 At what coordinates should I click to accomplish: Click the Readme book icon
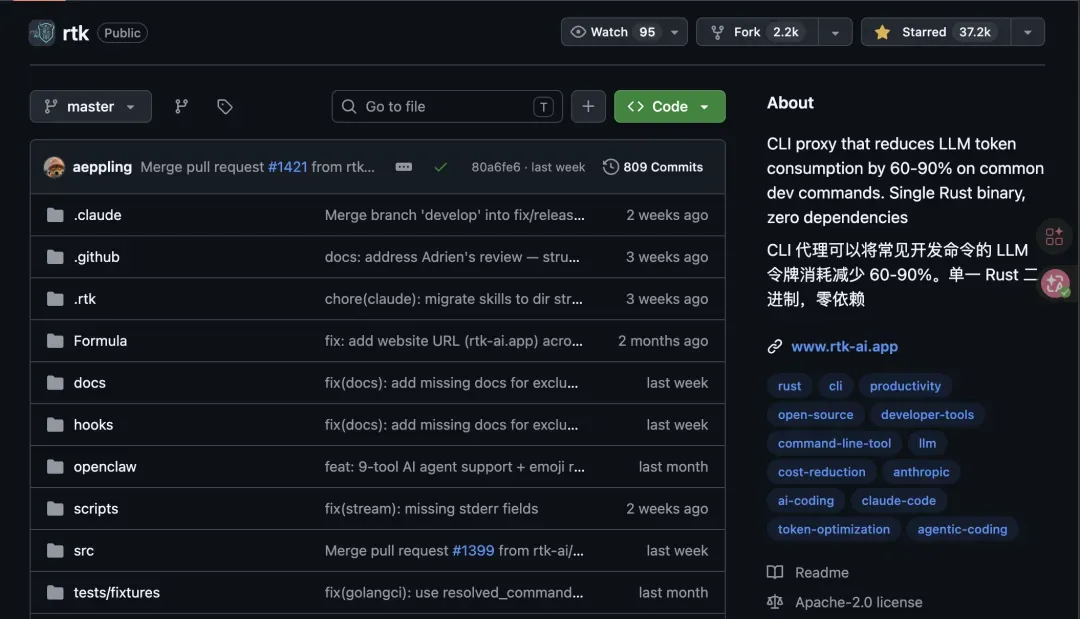(775, 573)
